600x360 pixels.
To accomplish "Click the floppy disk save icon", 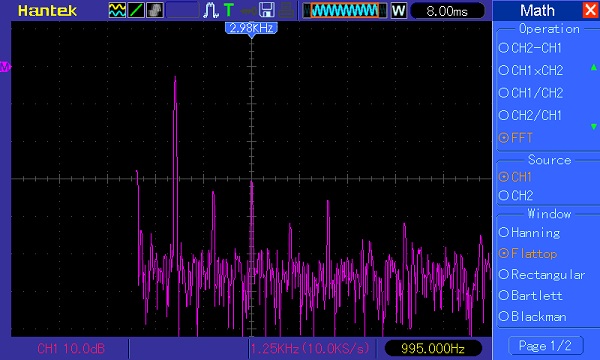I will pyautogui.click(x=267, y=10).
